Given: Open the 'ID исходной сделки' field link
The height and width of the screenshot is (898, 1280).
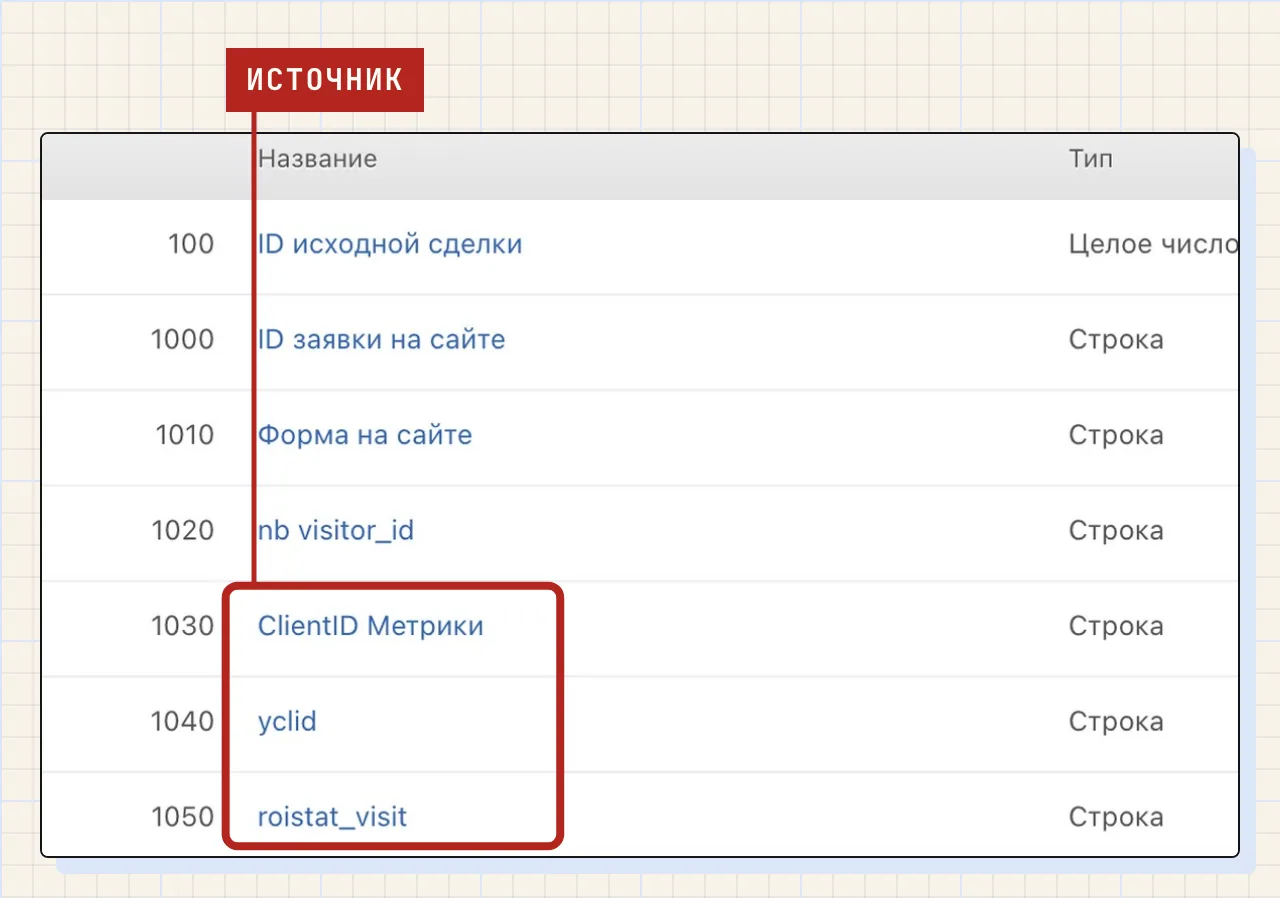Looking at the screenshot, I should click(x=390, y=244).
